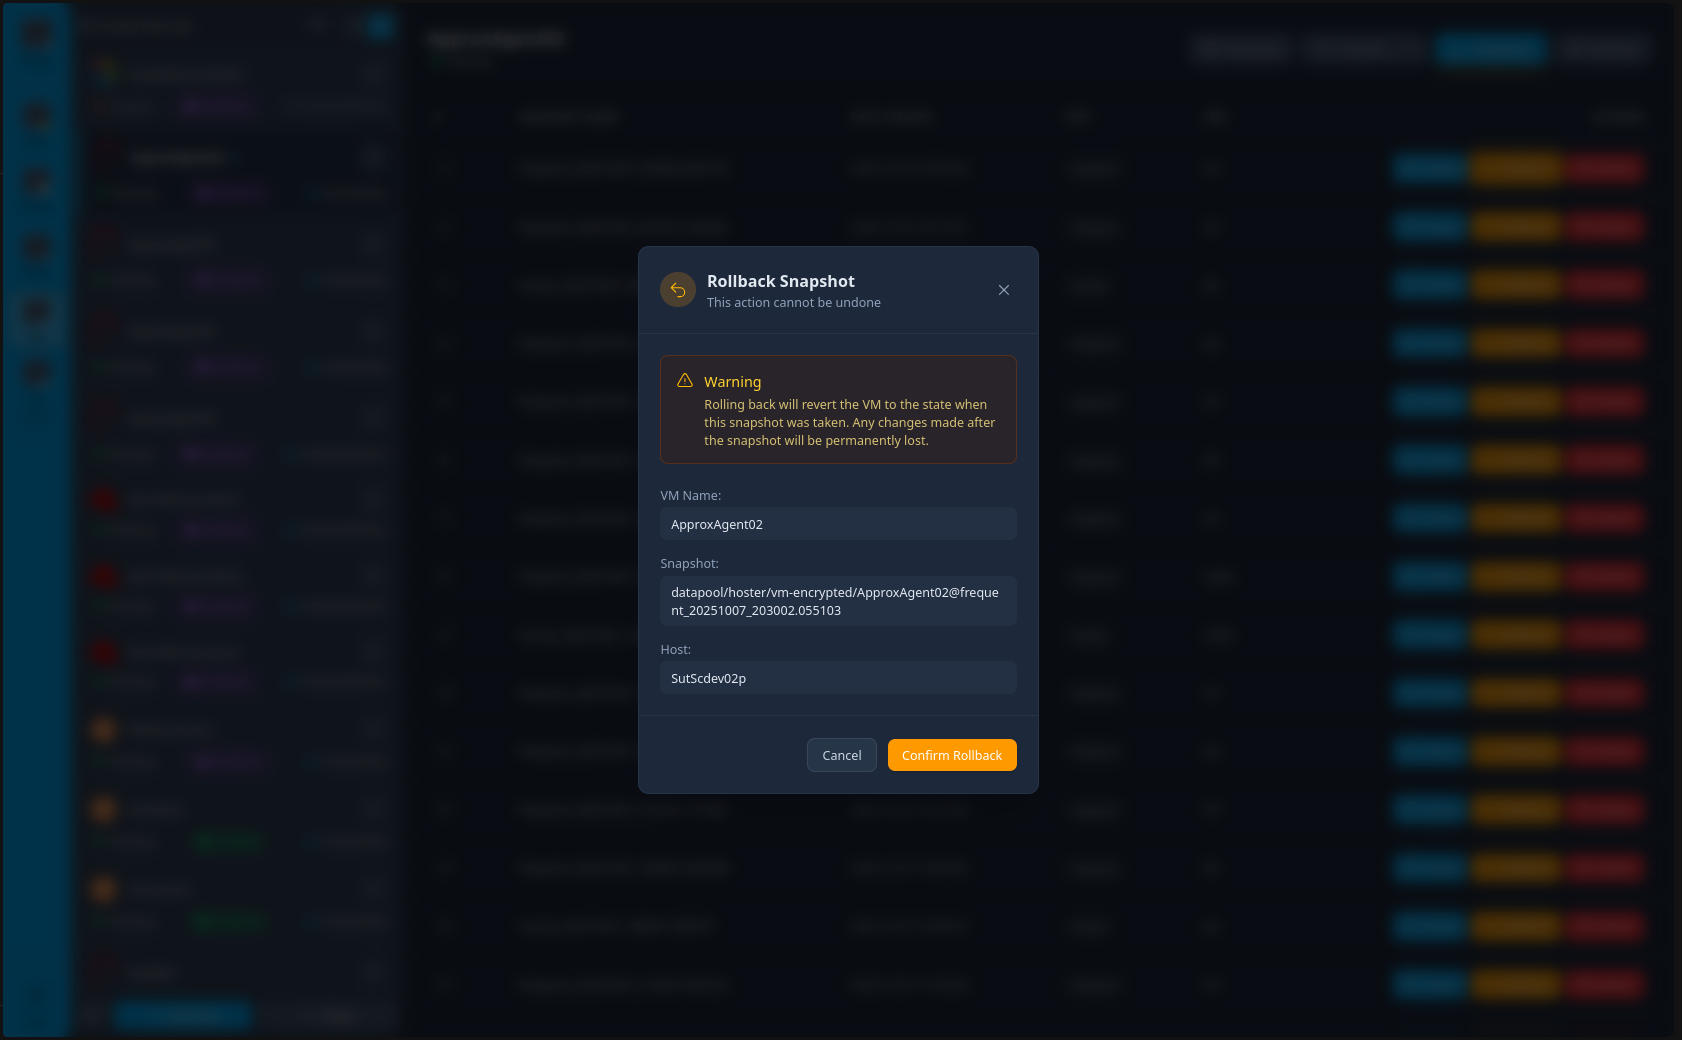The image size is (1682, 1040).
Task: Click the rollback arrow icon in the dialog header
Action: tap(678, 290)
